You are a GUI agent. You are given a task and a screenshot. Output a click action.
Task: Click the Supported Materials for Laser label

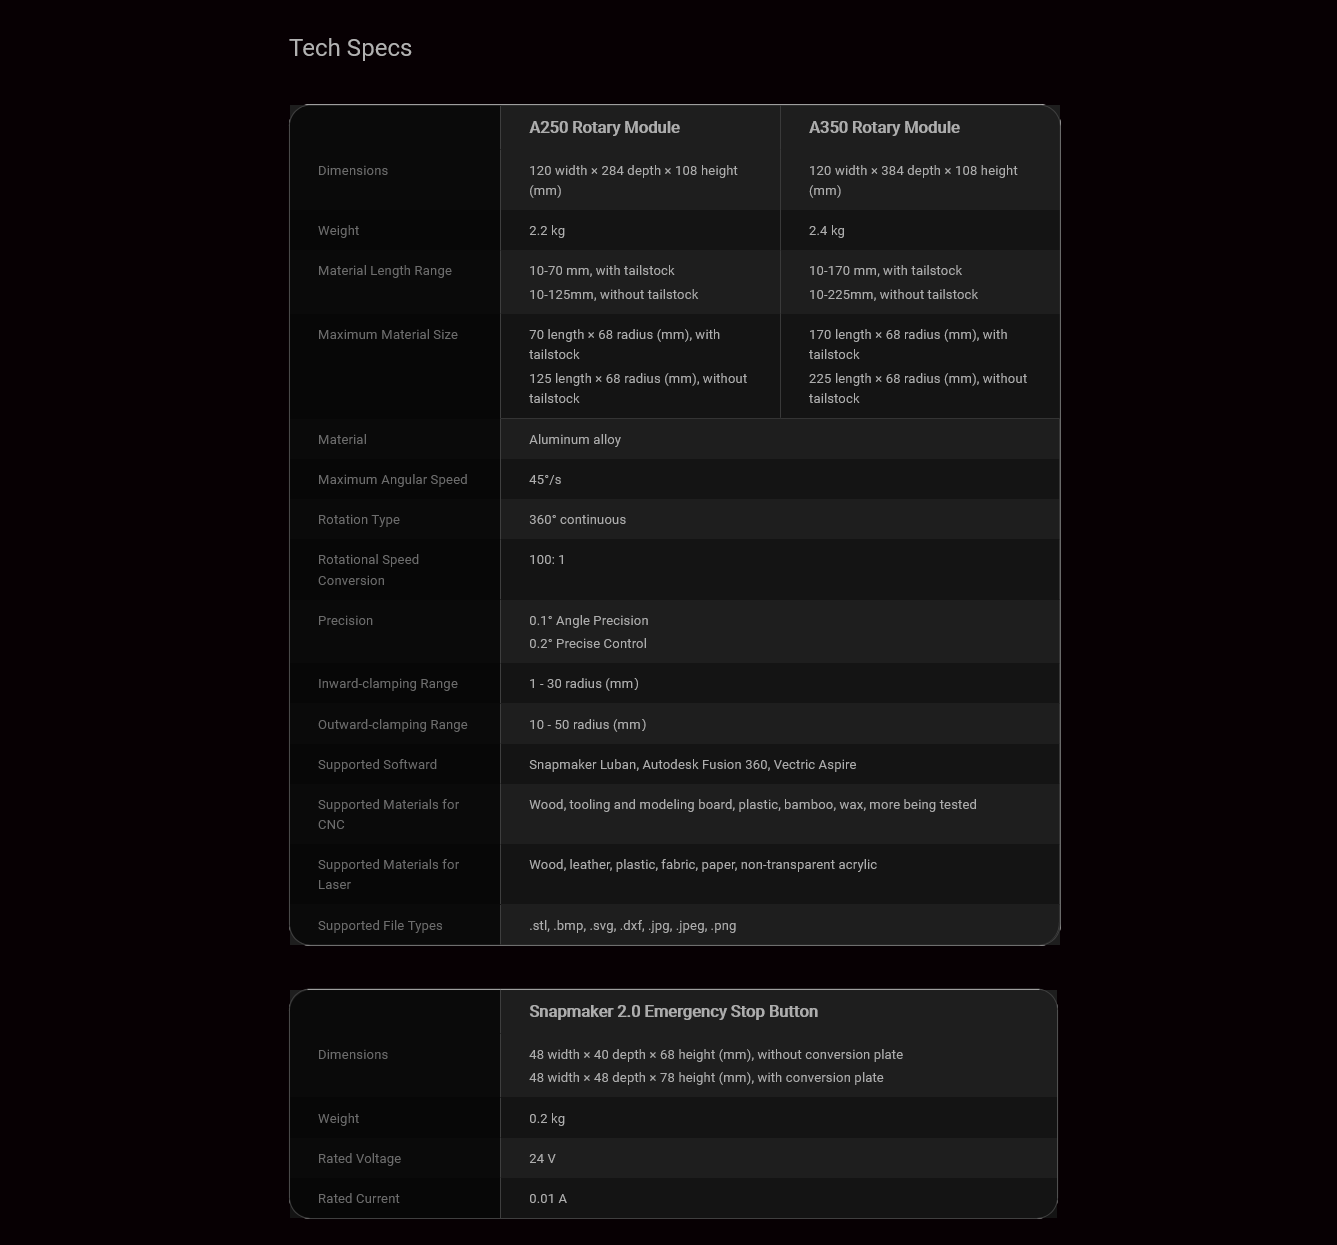point(389,875)
